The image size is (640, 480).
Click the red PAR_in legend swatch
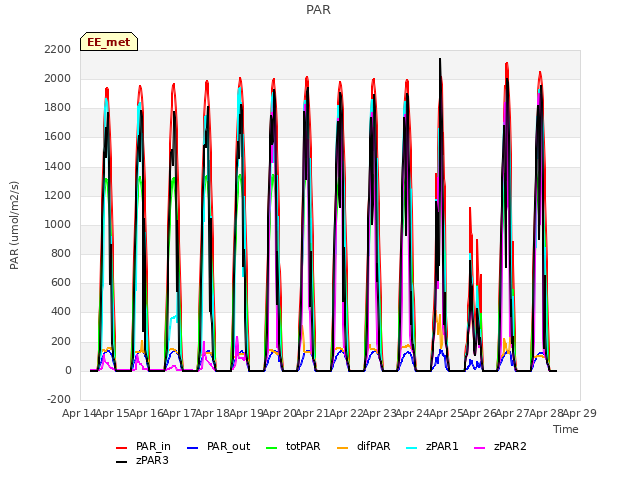pos(122,448)
